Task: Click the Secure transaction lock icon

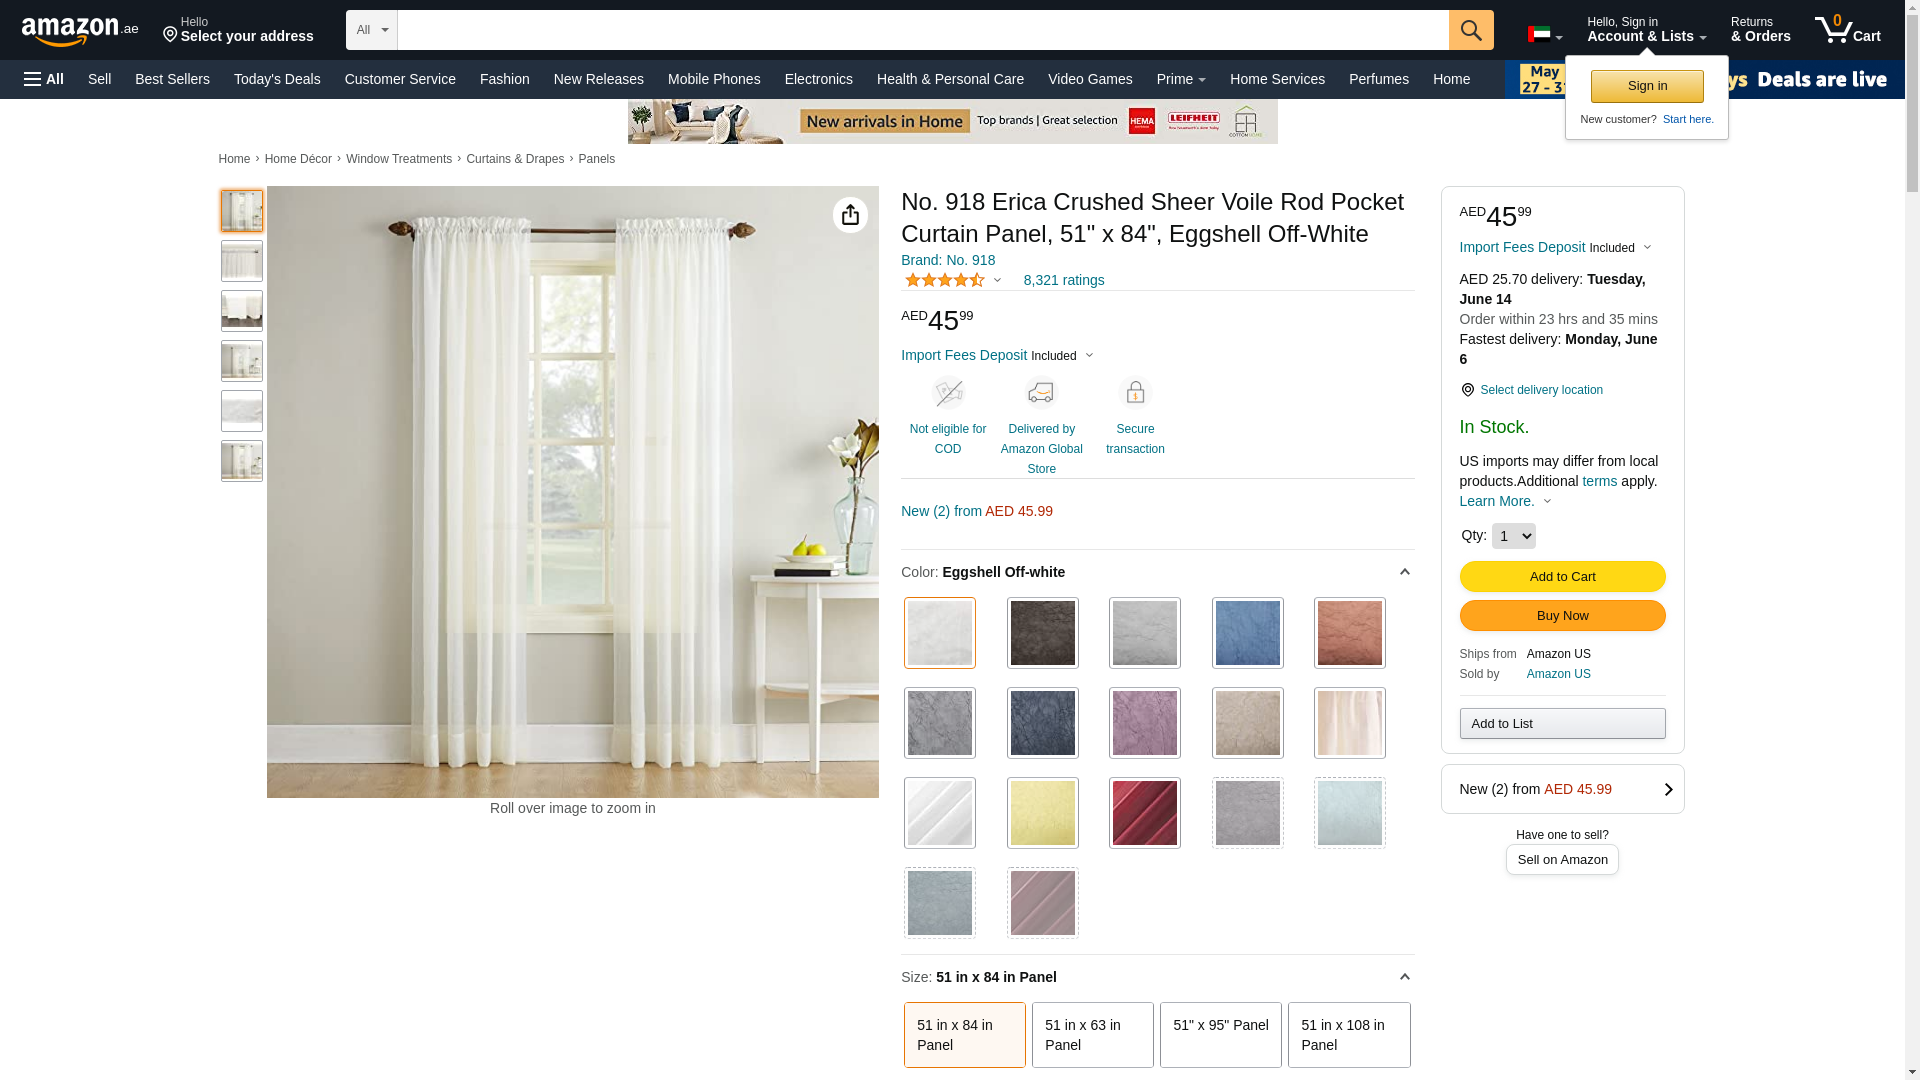Action: coord(1135,393)
